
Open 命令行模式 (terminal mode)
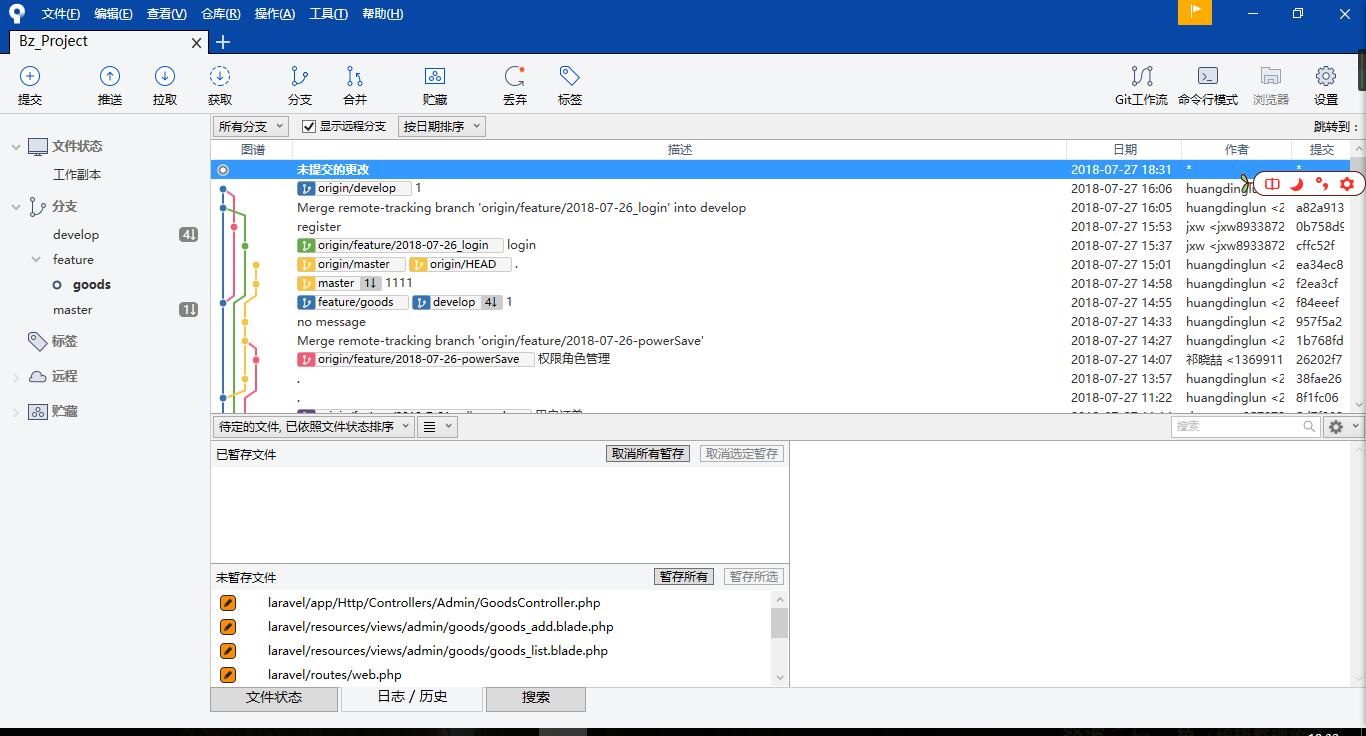click(1207, 84)
